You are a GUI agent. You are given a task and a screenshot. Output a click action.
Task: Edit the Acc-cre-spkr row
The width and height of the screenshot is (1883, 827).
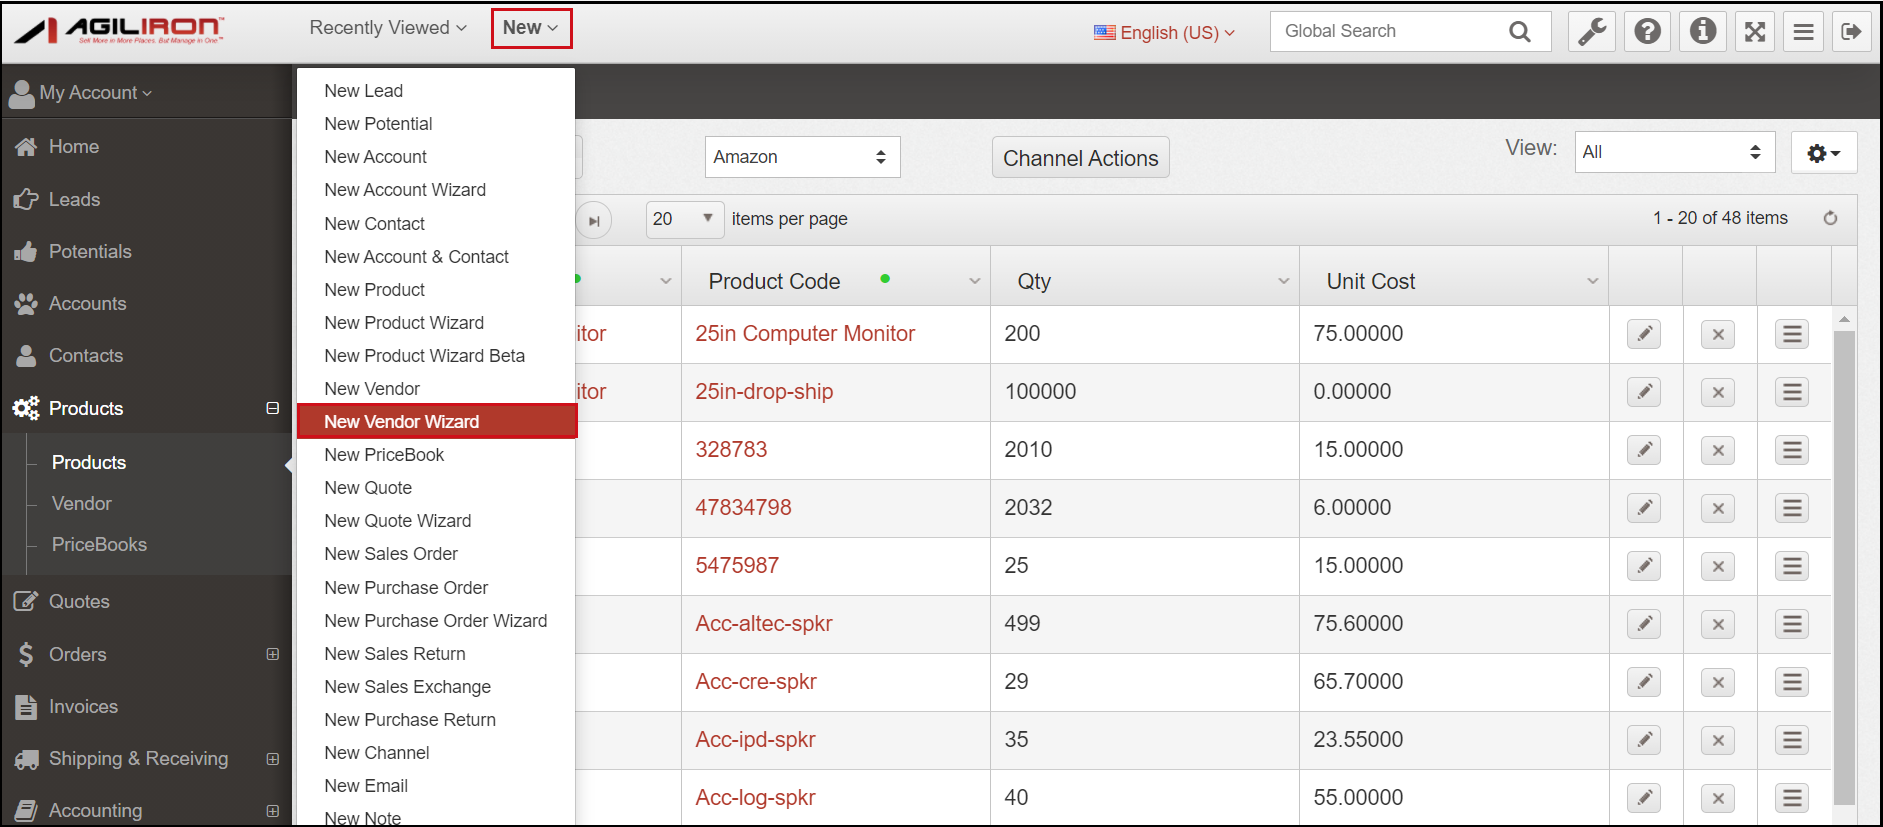(1643, 682)
